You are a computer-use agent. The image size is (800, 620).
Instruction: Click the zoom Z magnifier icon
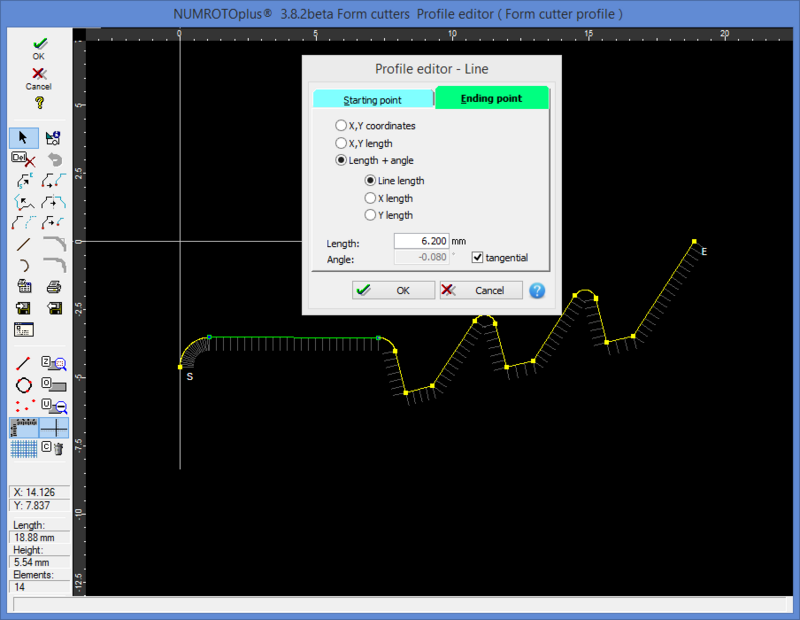click(x=54, y=363)
